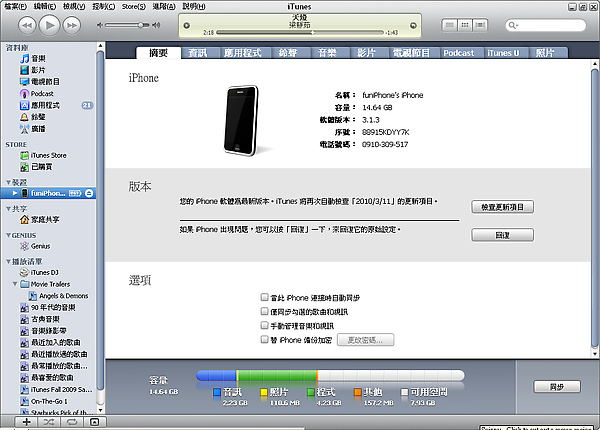Switch to Cover Flow view icon
This screenshot has width=600, height=430.
[x=480, y=25]
